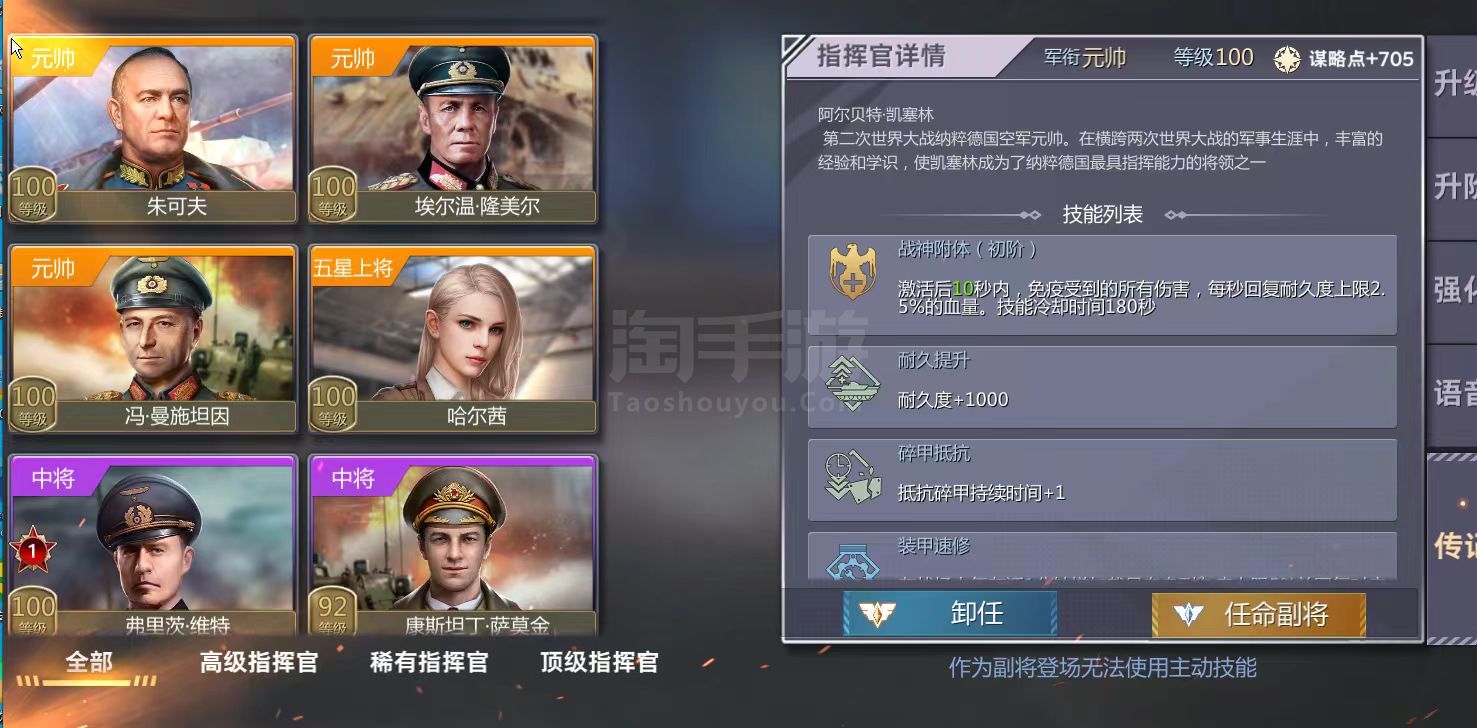
Task: Click the level 92 badge on 康斯坦丁·萨莫金
Action: click(333, 612)
